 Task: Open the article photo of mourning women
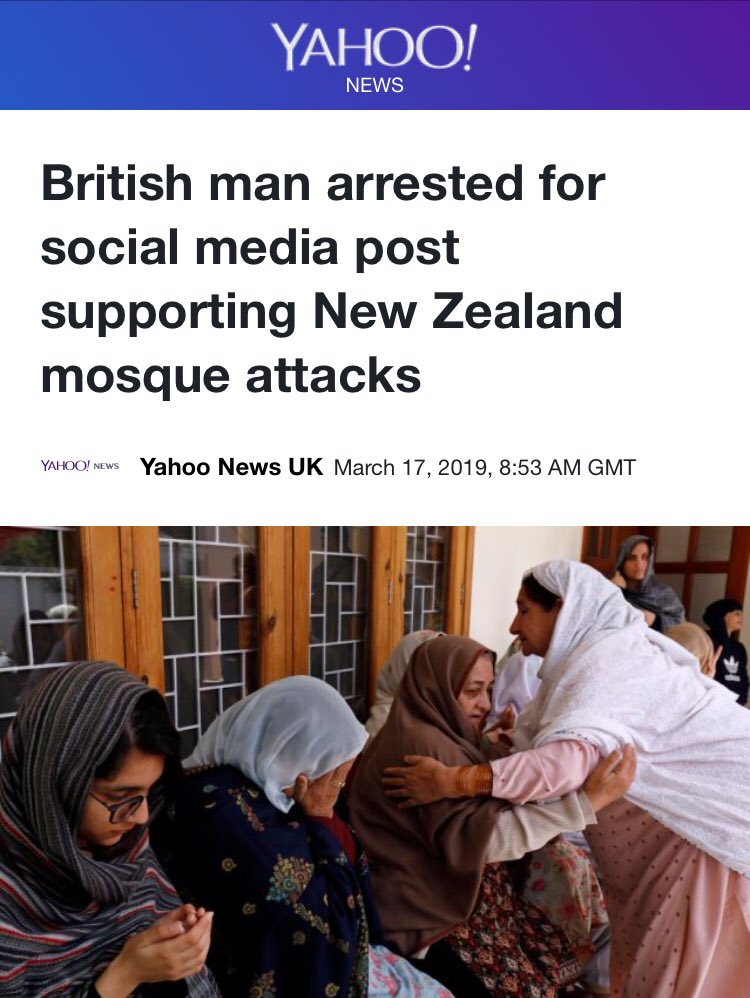point(375,762)
